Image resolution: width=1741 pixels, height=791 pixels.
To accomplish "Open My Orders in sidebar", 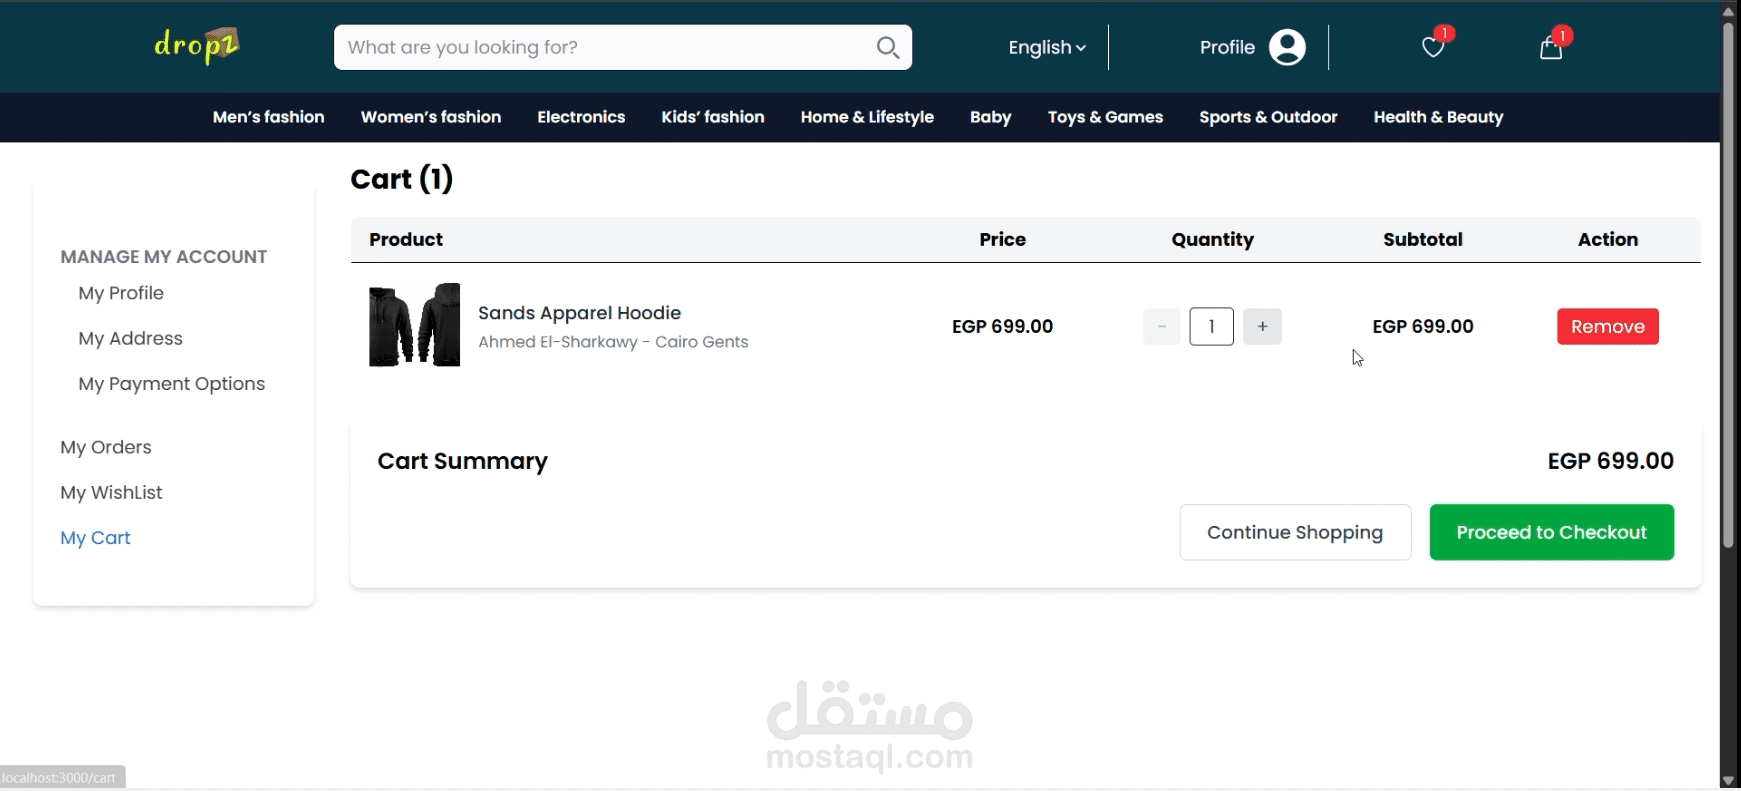I will [106, 447].
